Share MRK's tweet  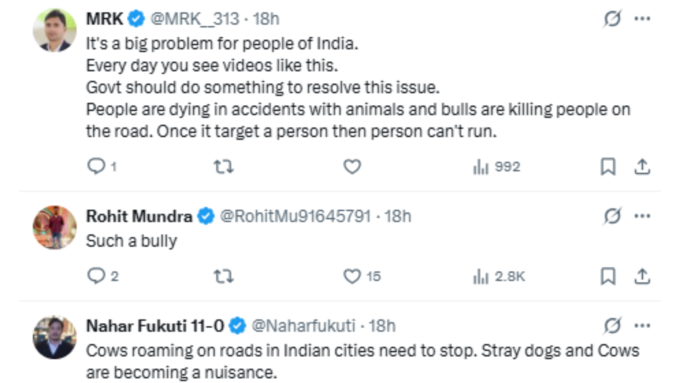[x=642, y=167]
